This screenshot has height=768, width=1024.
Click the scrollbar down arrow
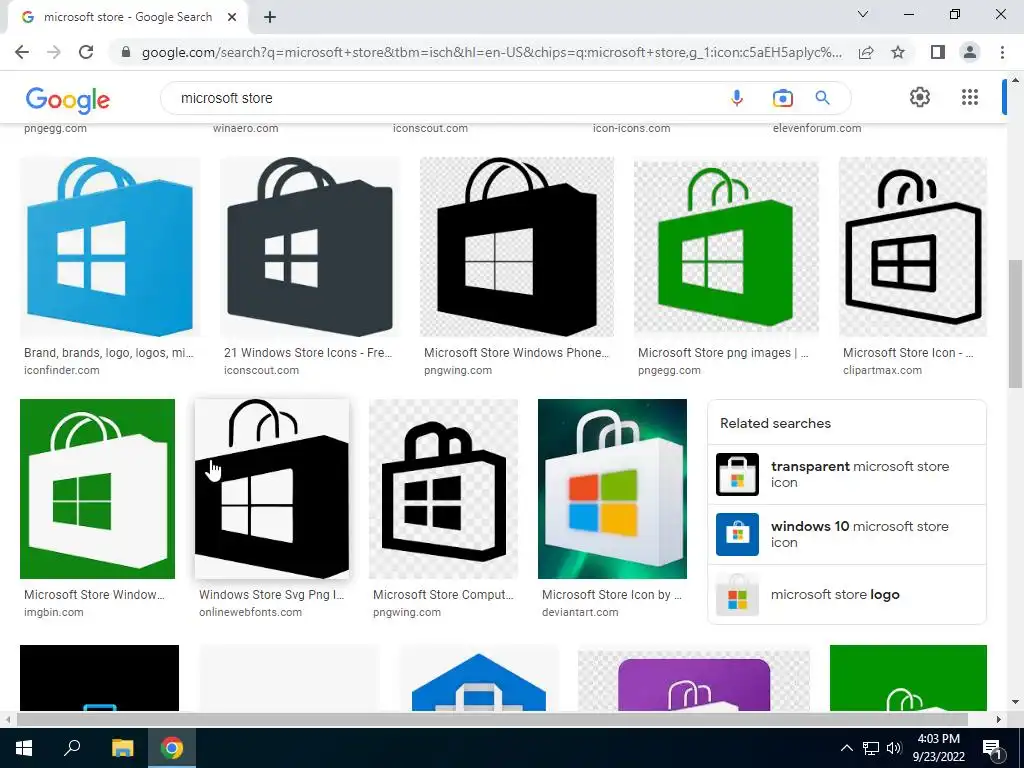pyautogui.click(x=1015, y=702)
